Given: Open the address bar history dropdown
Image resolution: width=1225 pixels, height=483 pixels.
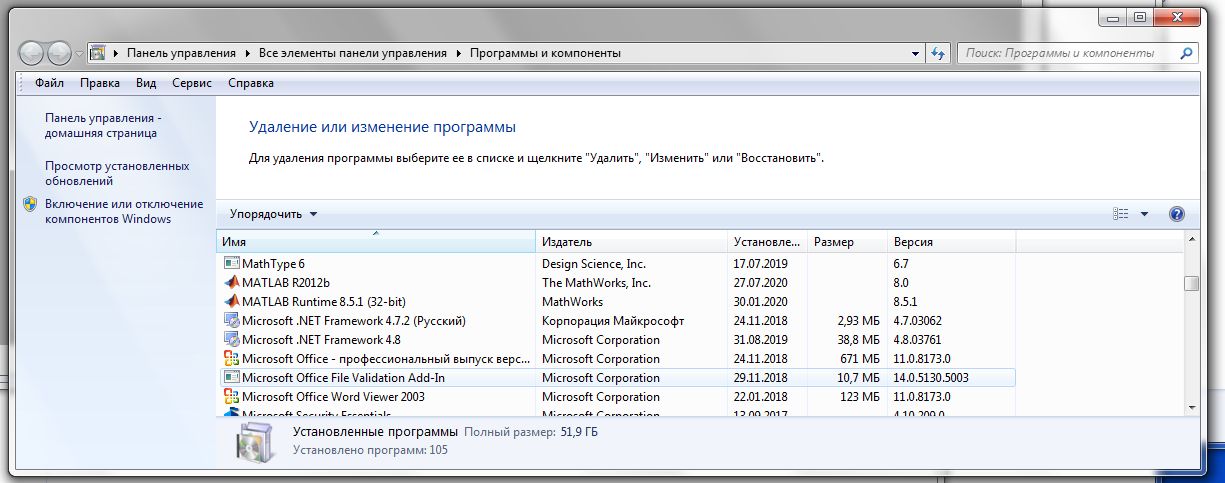Looking at the screenshot, I should point(916,53).
